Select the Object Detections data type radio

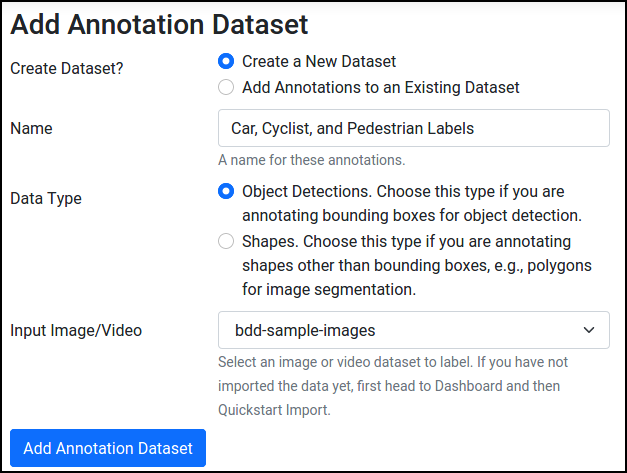(x=226, y=191)
